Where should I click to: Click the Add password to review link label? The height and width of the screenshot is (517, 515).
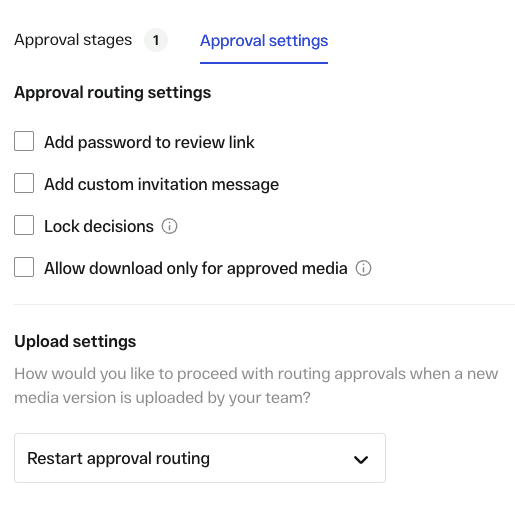(x=149, y=142)
